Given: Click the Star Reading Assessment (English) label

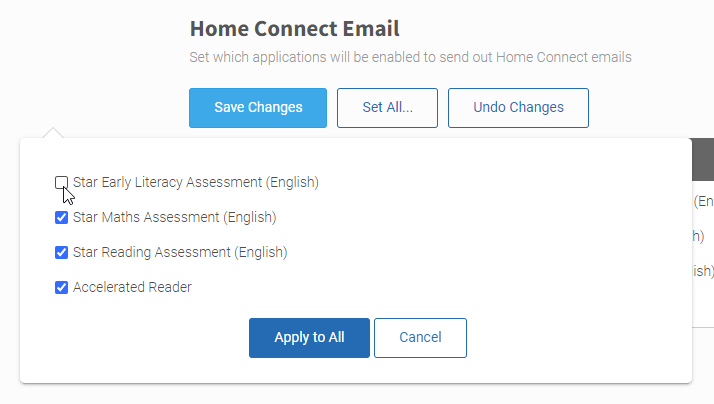Looking at the screenshot, I should [x=180, y=252].
